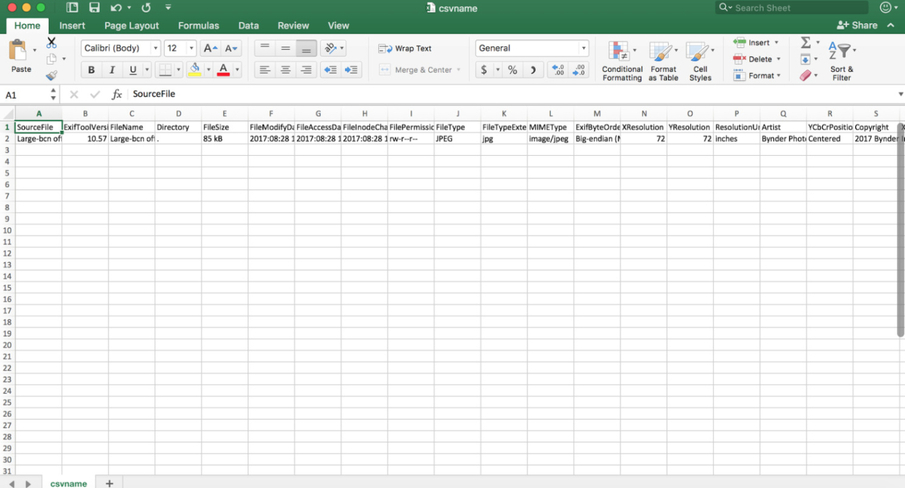Screen dimensions: 905x488
Task: Click the Undo arrow
Action: (117, 7)
